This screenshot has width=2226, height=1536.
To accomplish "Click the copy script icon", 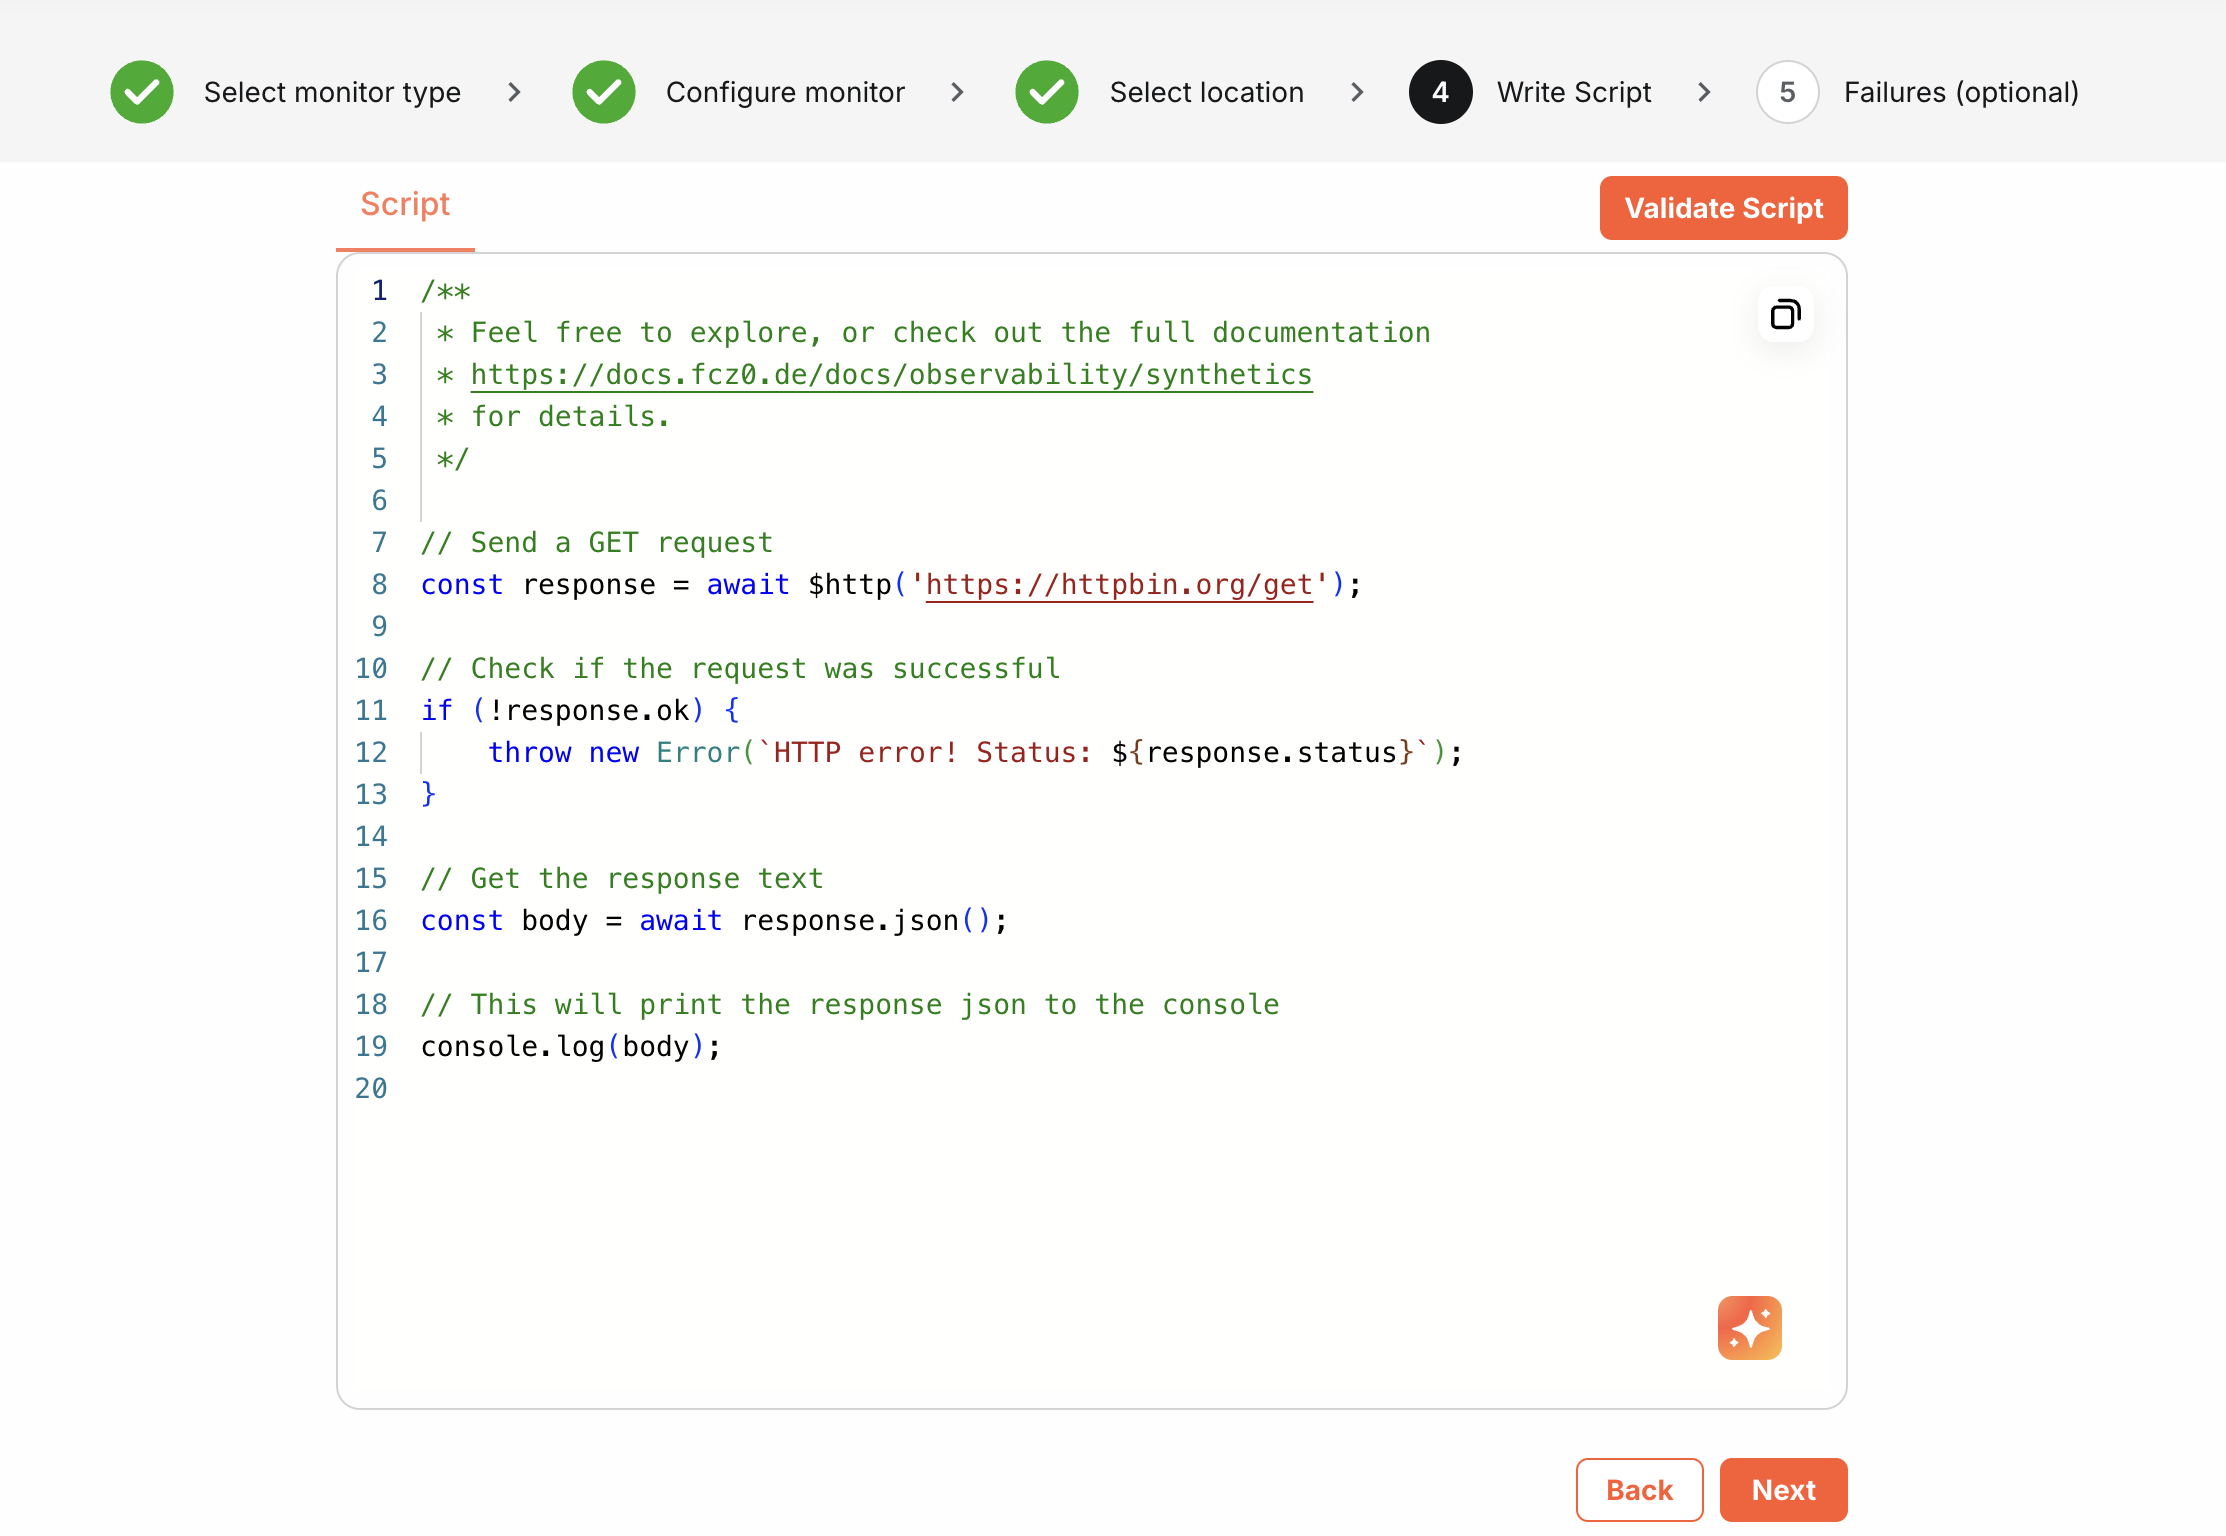I will [1783, 315].
